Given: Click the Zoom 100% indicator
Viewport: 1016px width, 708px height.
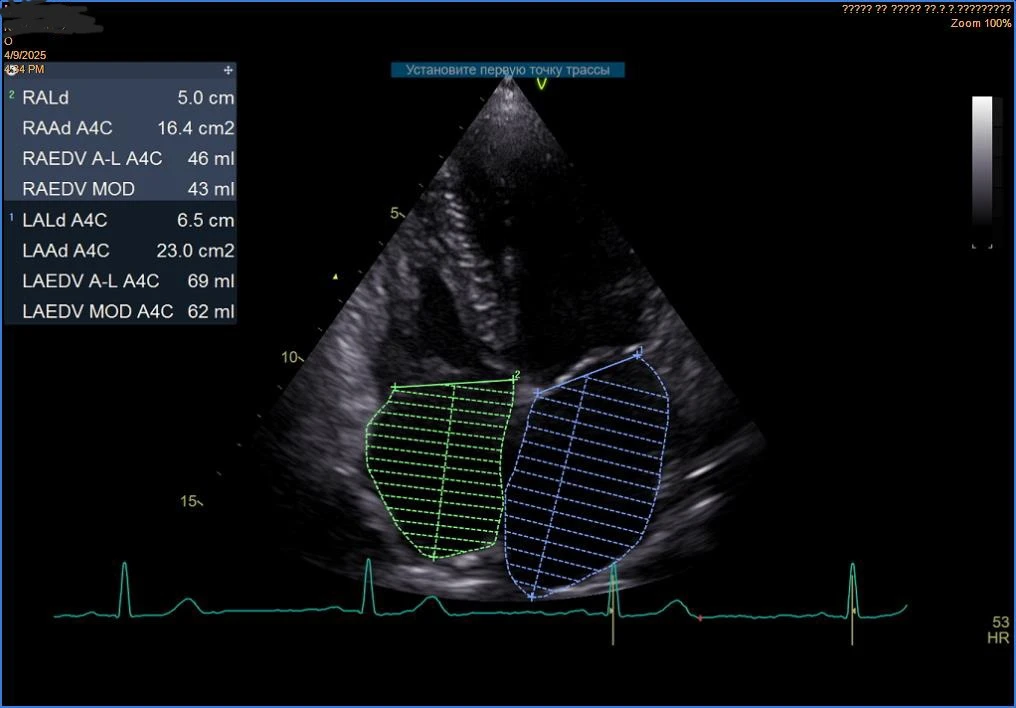Looking at the screenshot, I should pos(980,23).
